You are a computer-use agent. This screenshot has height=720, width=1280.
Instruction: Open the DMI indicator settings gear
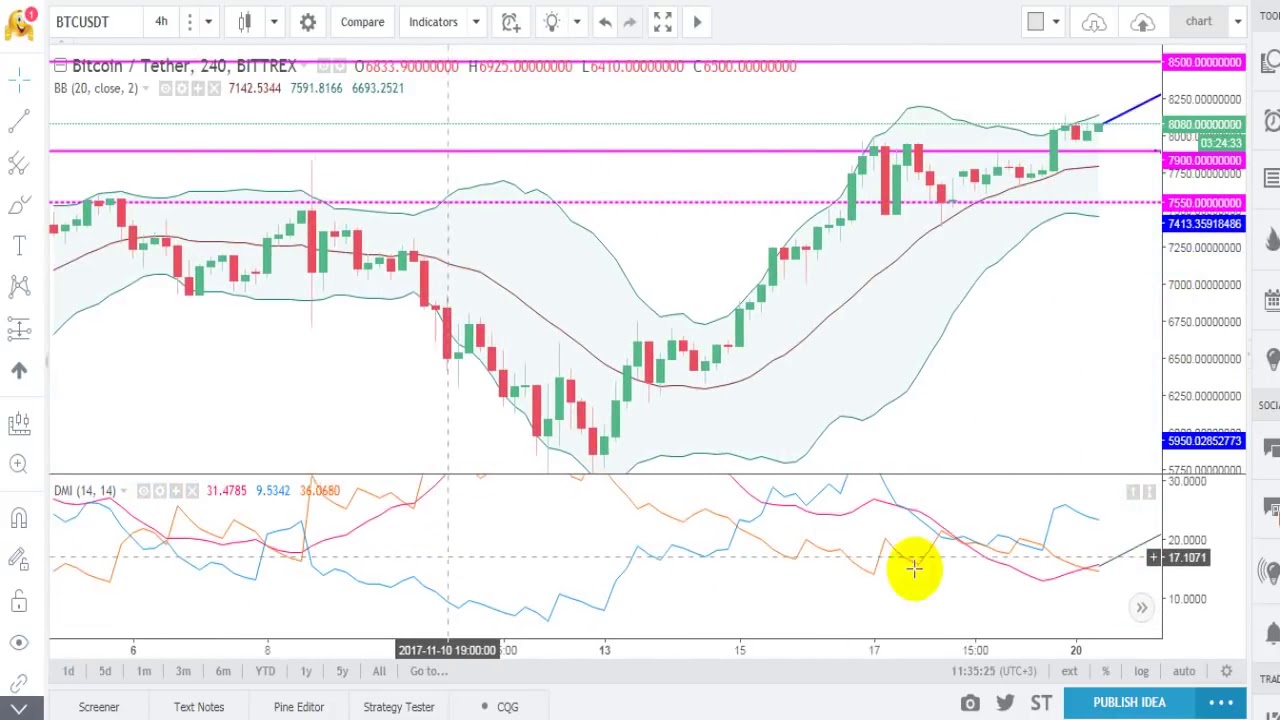coord(160,491)
